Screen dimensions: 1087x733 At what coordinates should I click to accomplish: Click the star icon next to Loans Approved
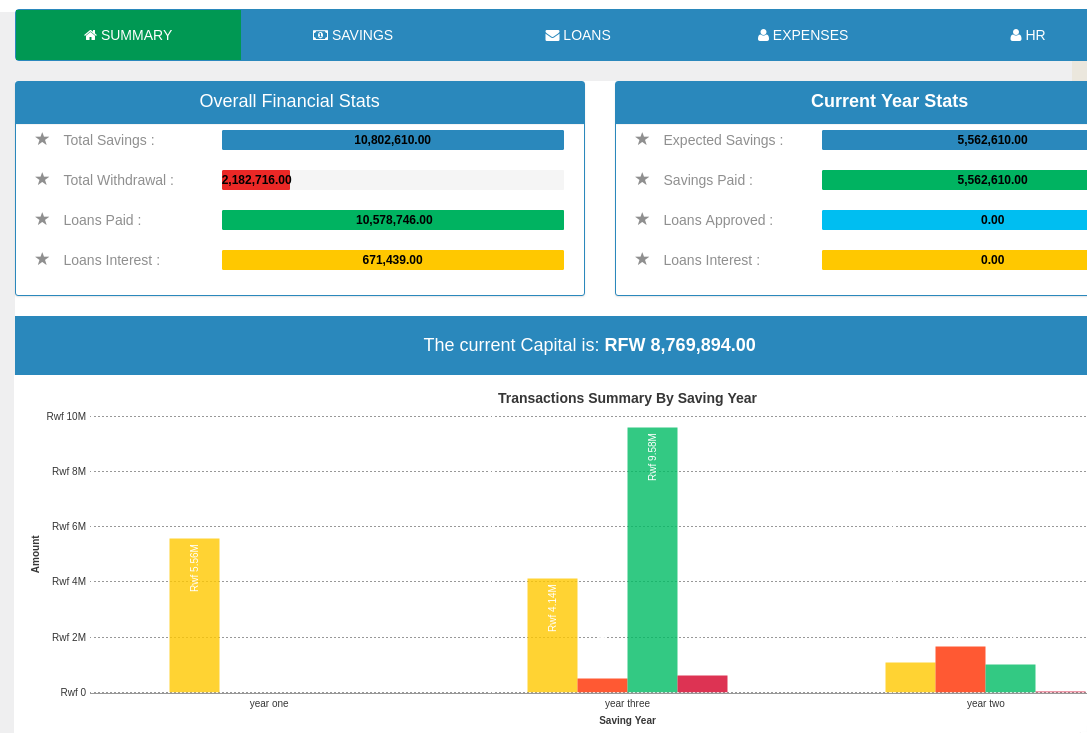pos(642,220)
